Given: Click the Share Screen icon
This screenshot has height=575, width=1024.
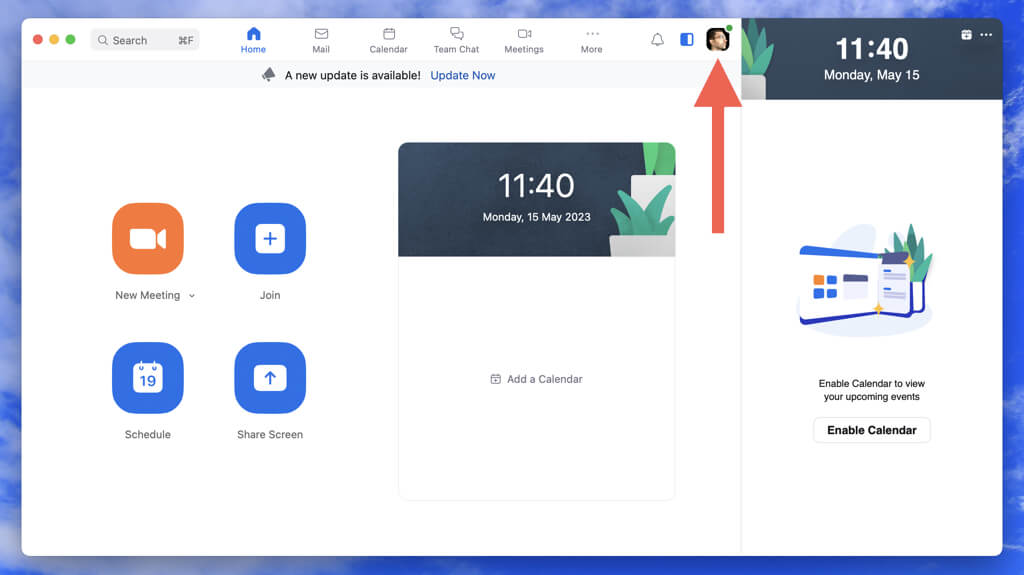Looking at the screenshot, I should point(270,378).
